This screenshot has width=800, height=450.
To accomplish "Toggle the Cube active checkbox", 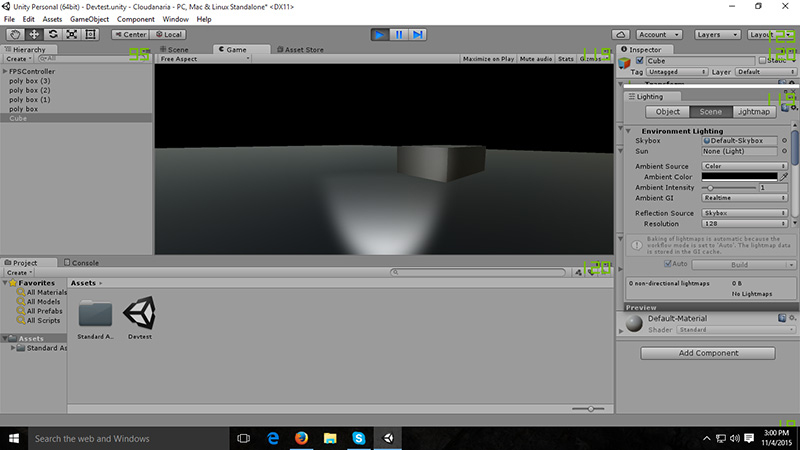I will tap(640, 61).
